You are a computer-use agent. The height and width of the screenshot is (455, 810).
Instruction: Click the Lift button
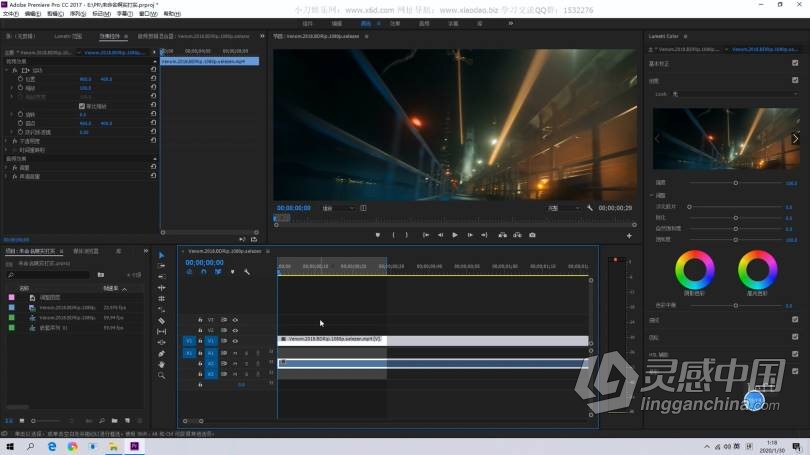(502, 235)
